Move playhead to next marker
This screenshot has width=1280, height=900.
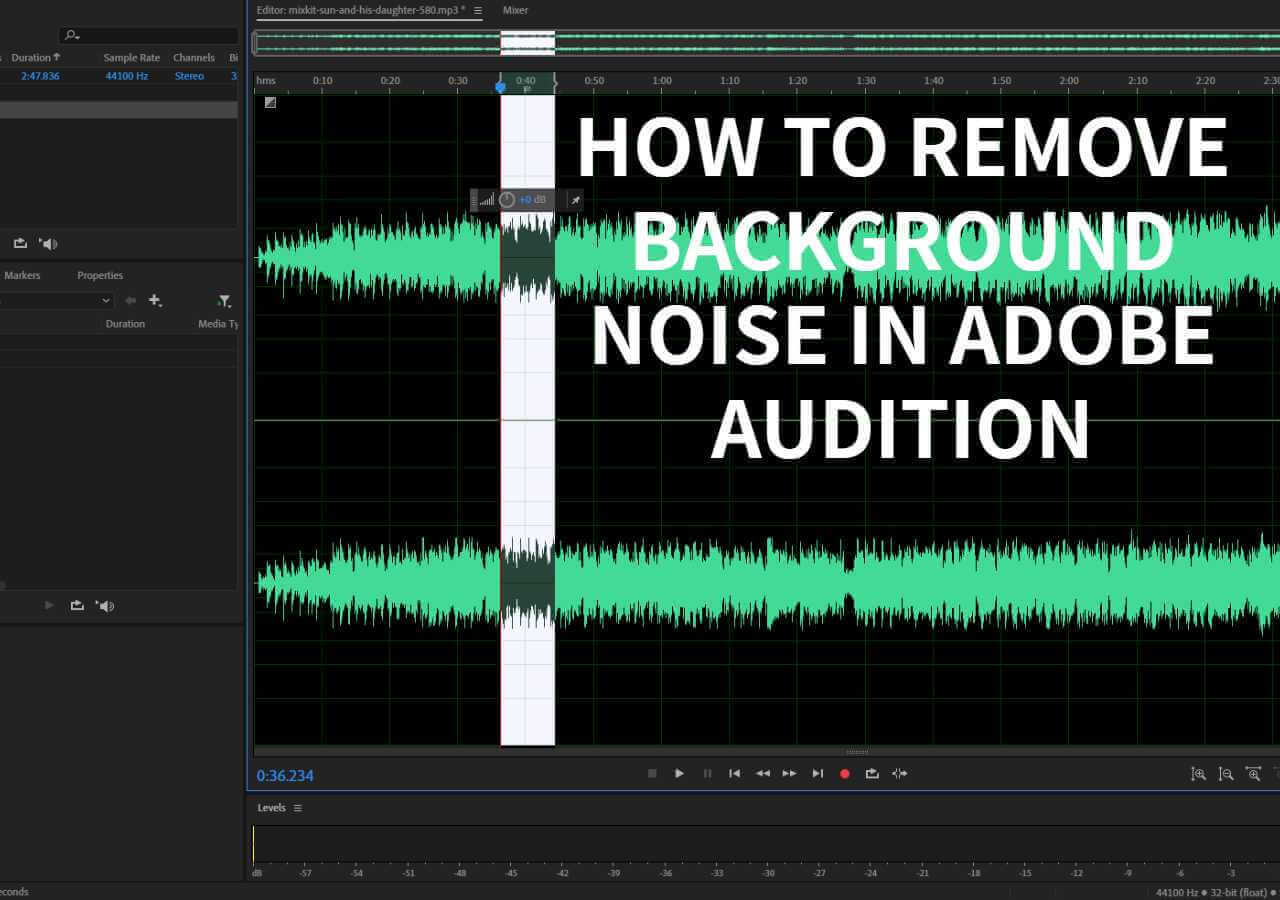(x=817, y=773)
